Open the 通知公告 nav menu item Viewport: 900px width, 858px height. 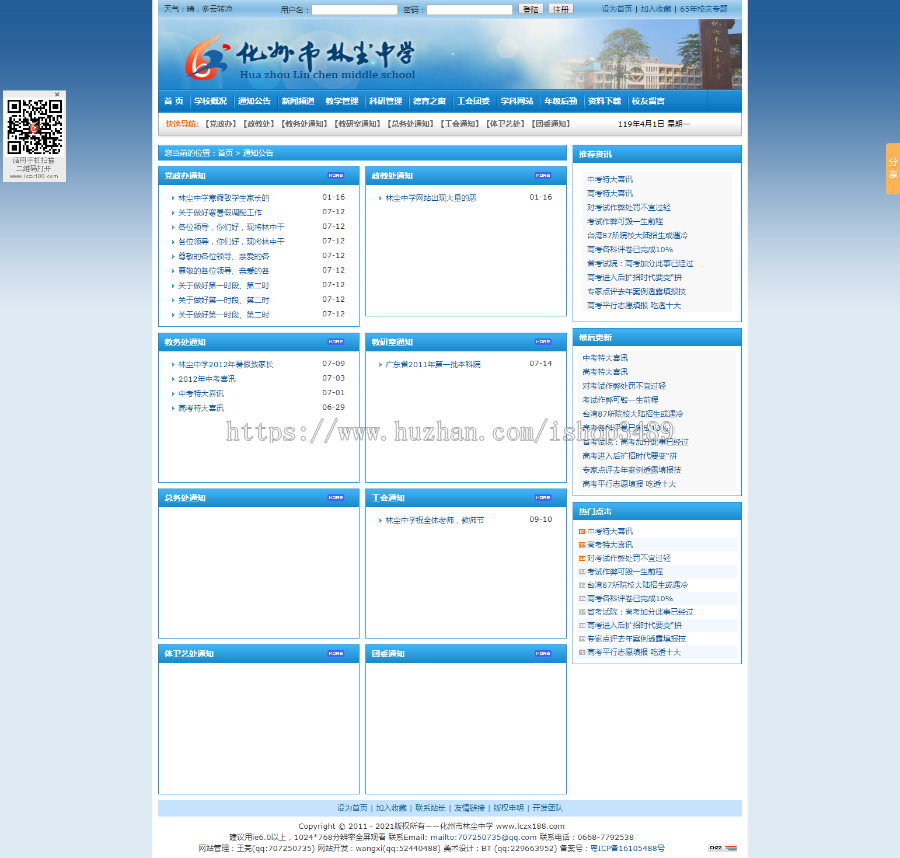[254, 101]
